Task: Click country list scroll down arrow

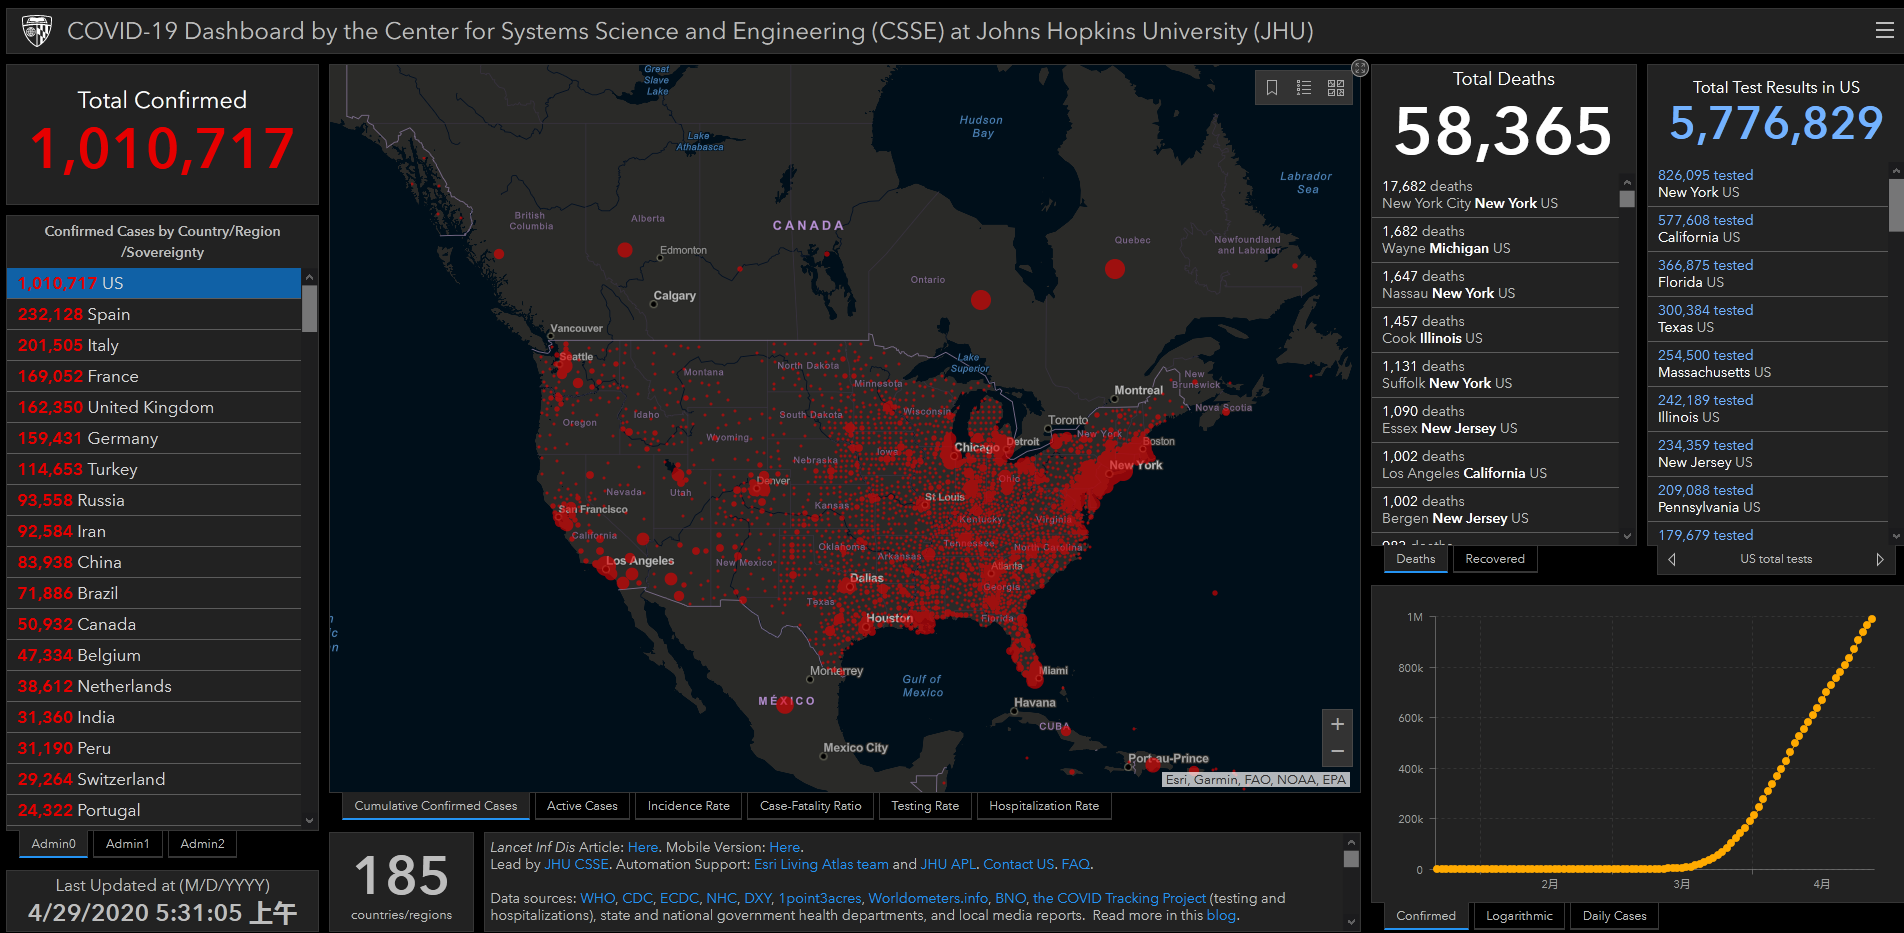Action: [x=309, y=821]
